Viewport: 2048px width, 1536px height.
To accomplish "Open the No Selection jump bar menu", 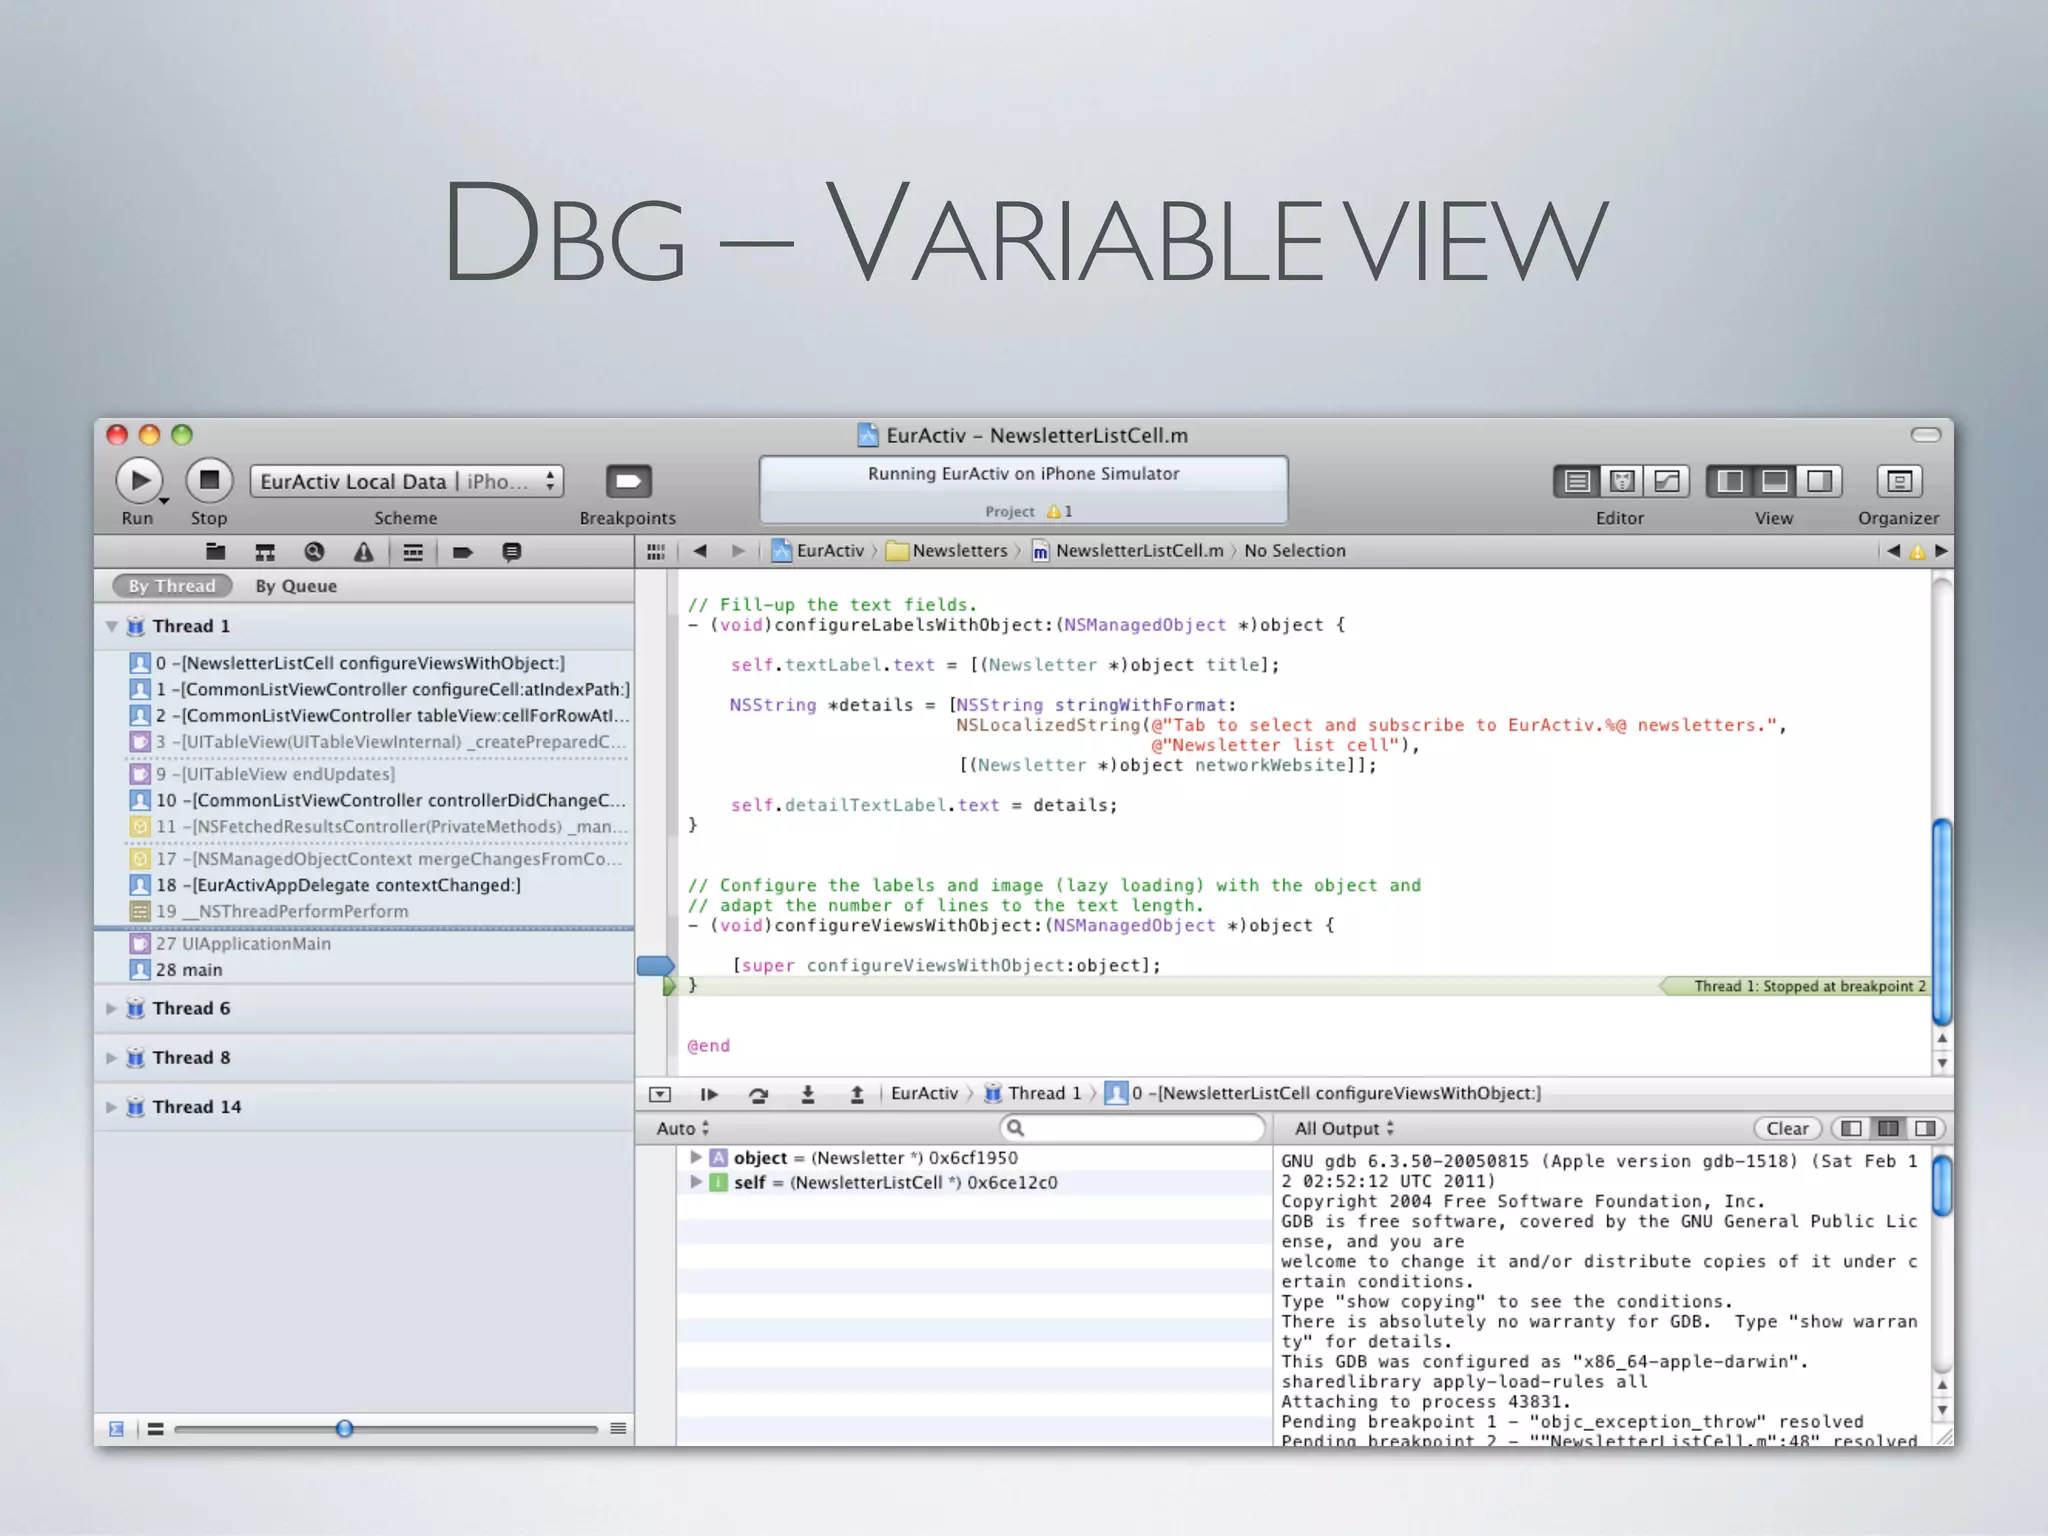I will click(x=1295, y=551).
